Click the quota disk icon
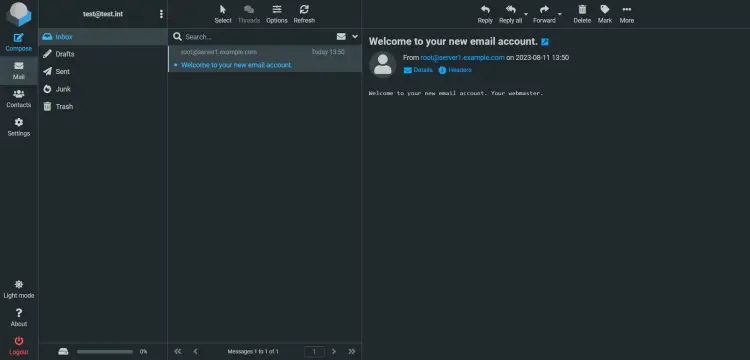 tap(63, 351)
